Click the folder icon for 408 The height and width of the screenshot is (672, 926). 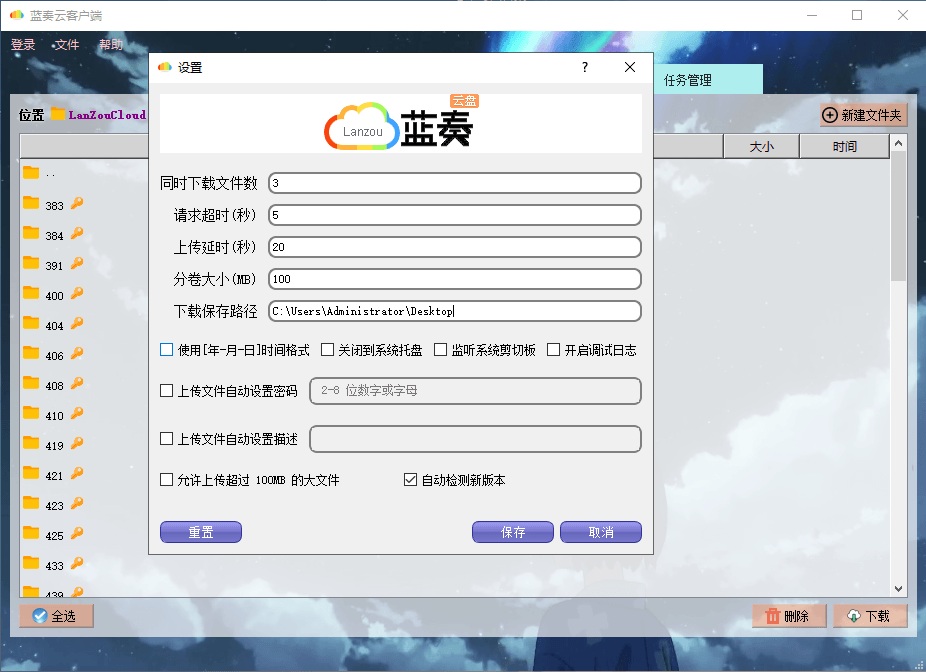(x=31, y=383)
